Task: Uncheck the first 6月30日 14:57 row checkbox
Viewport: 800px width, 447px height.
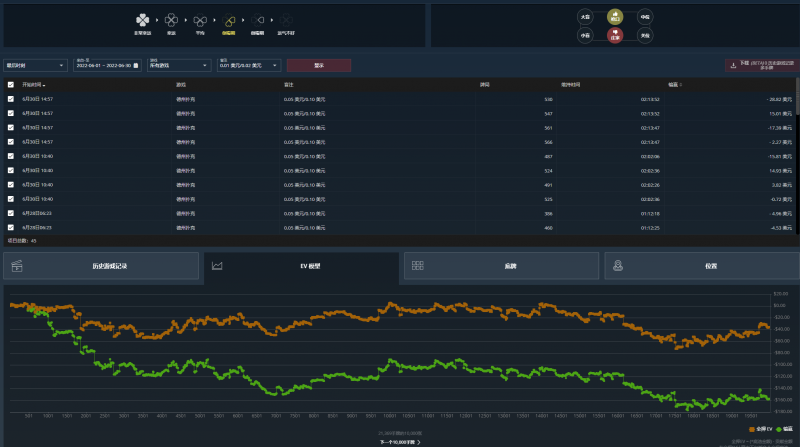Action: pos(11,100)
